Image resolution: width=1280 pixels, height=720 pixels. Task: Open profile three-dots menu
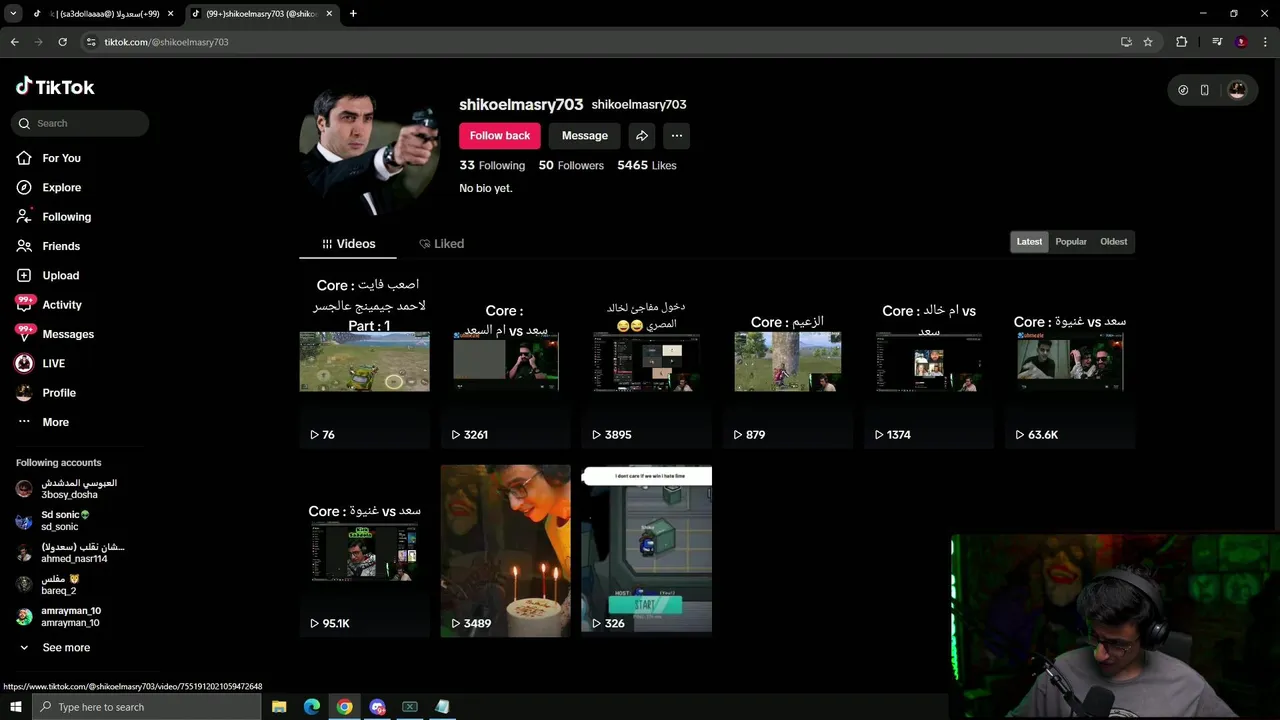pos(677,136)
